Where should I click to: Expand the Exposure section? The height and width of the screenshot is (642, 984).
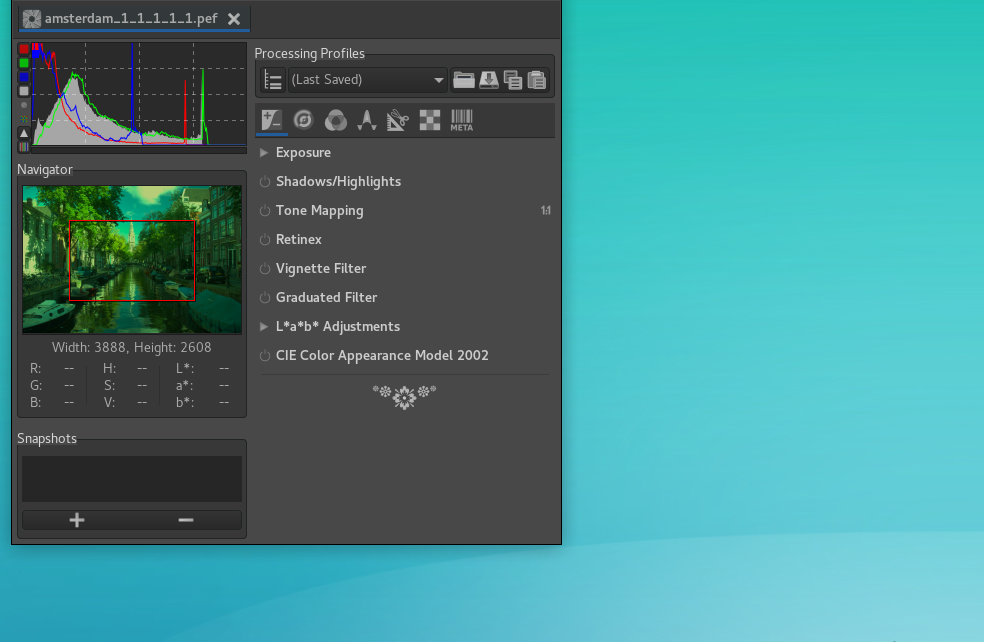point(264,152)
